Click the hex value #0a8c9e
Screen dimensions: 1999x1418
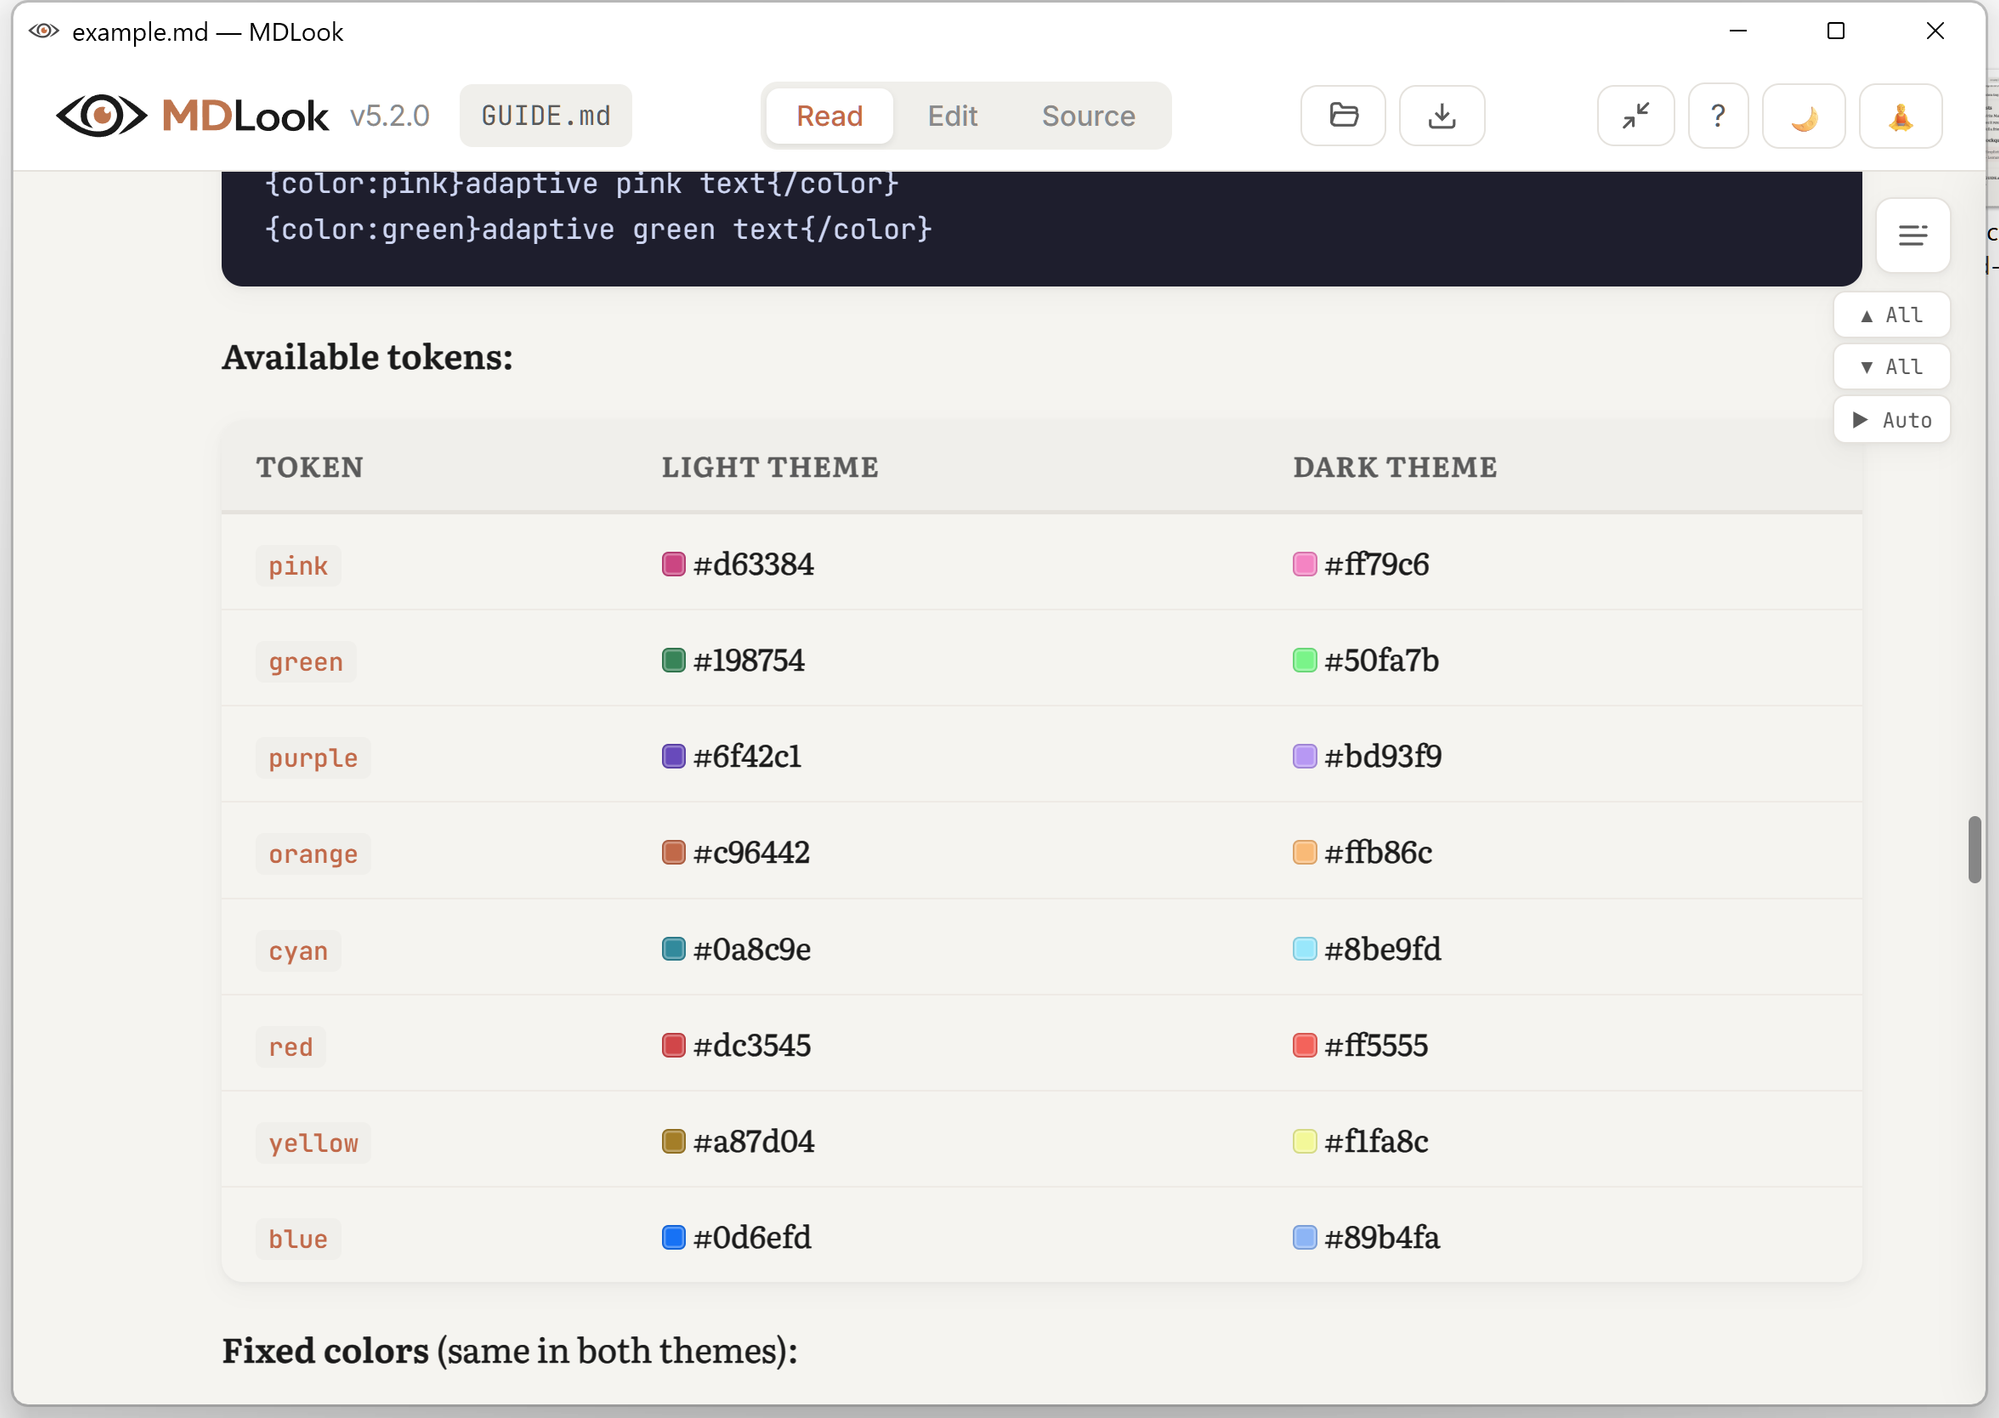752,949
